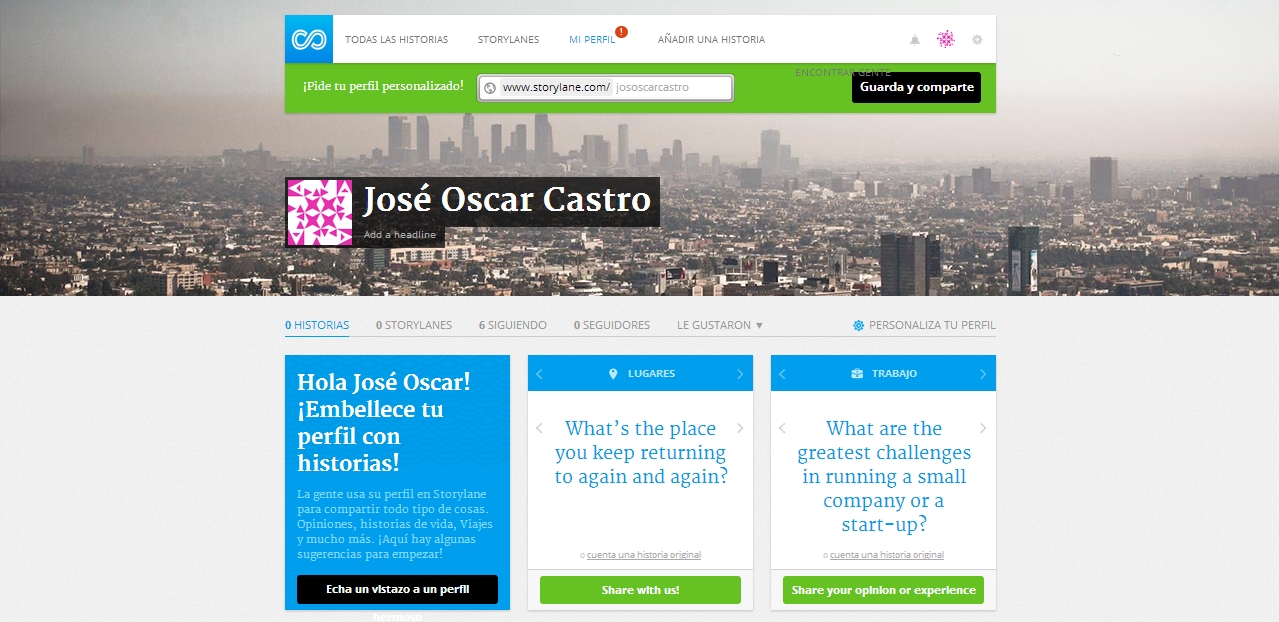
Task: Open the settings gear icon
Action: pyautogui.click(x=977, y=40)
